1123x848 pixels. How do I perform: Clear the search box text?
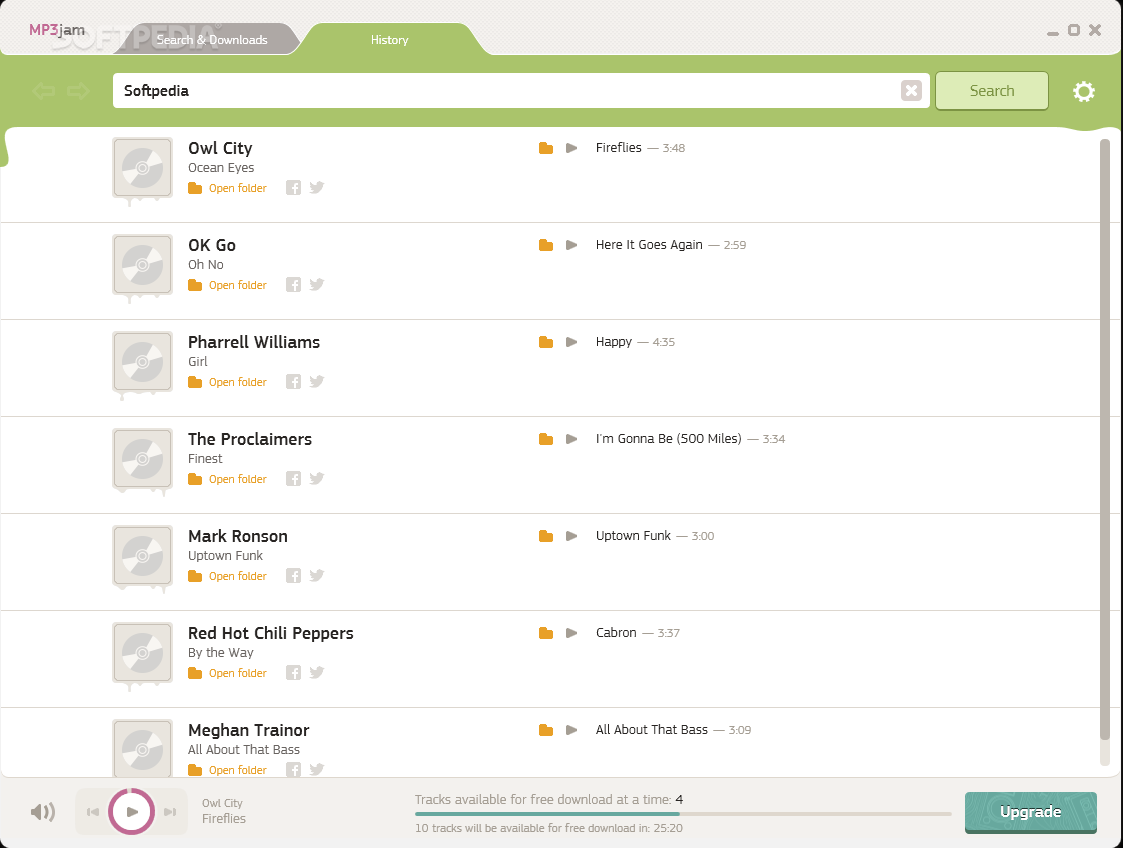(911, 91)
